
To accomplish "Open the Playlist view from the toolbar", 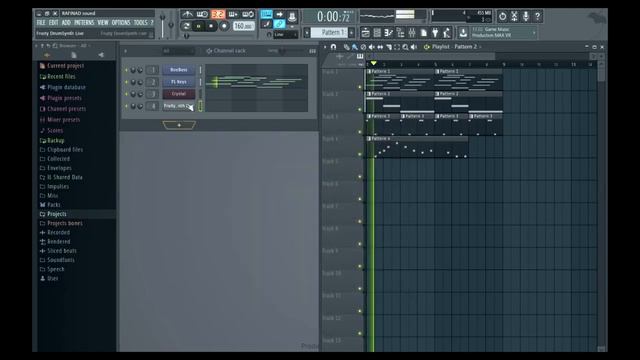I will click(366, 32).
